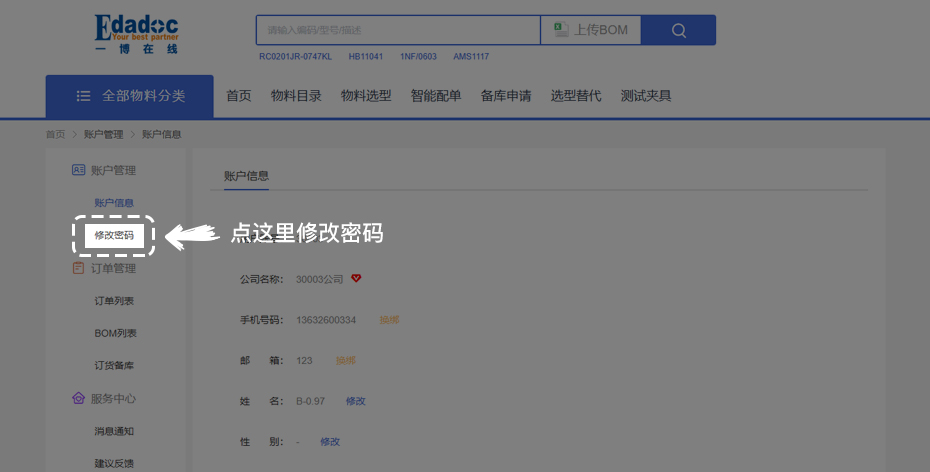The height and width of the screenshot is (472, 930).
Task: Open 消息通知 in the sidebar
Action: tap(114, 431)
